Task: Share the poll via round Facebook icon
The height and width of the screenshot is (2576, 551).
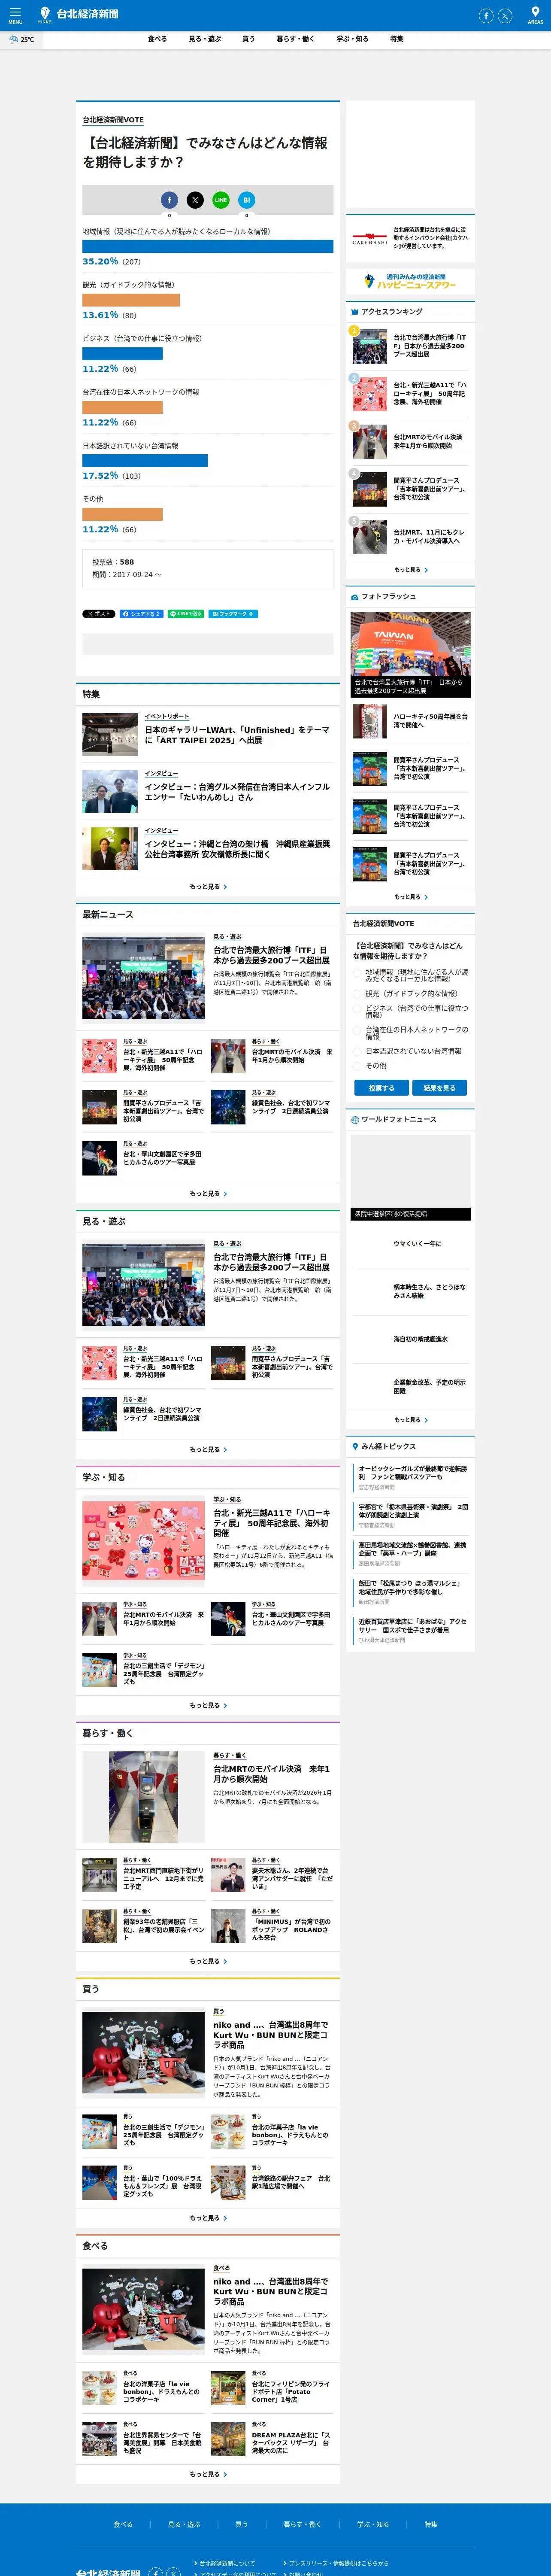Action: pyautogui.click(x=169, y=200)
